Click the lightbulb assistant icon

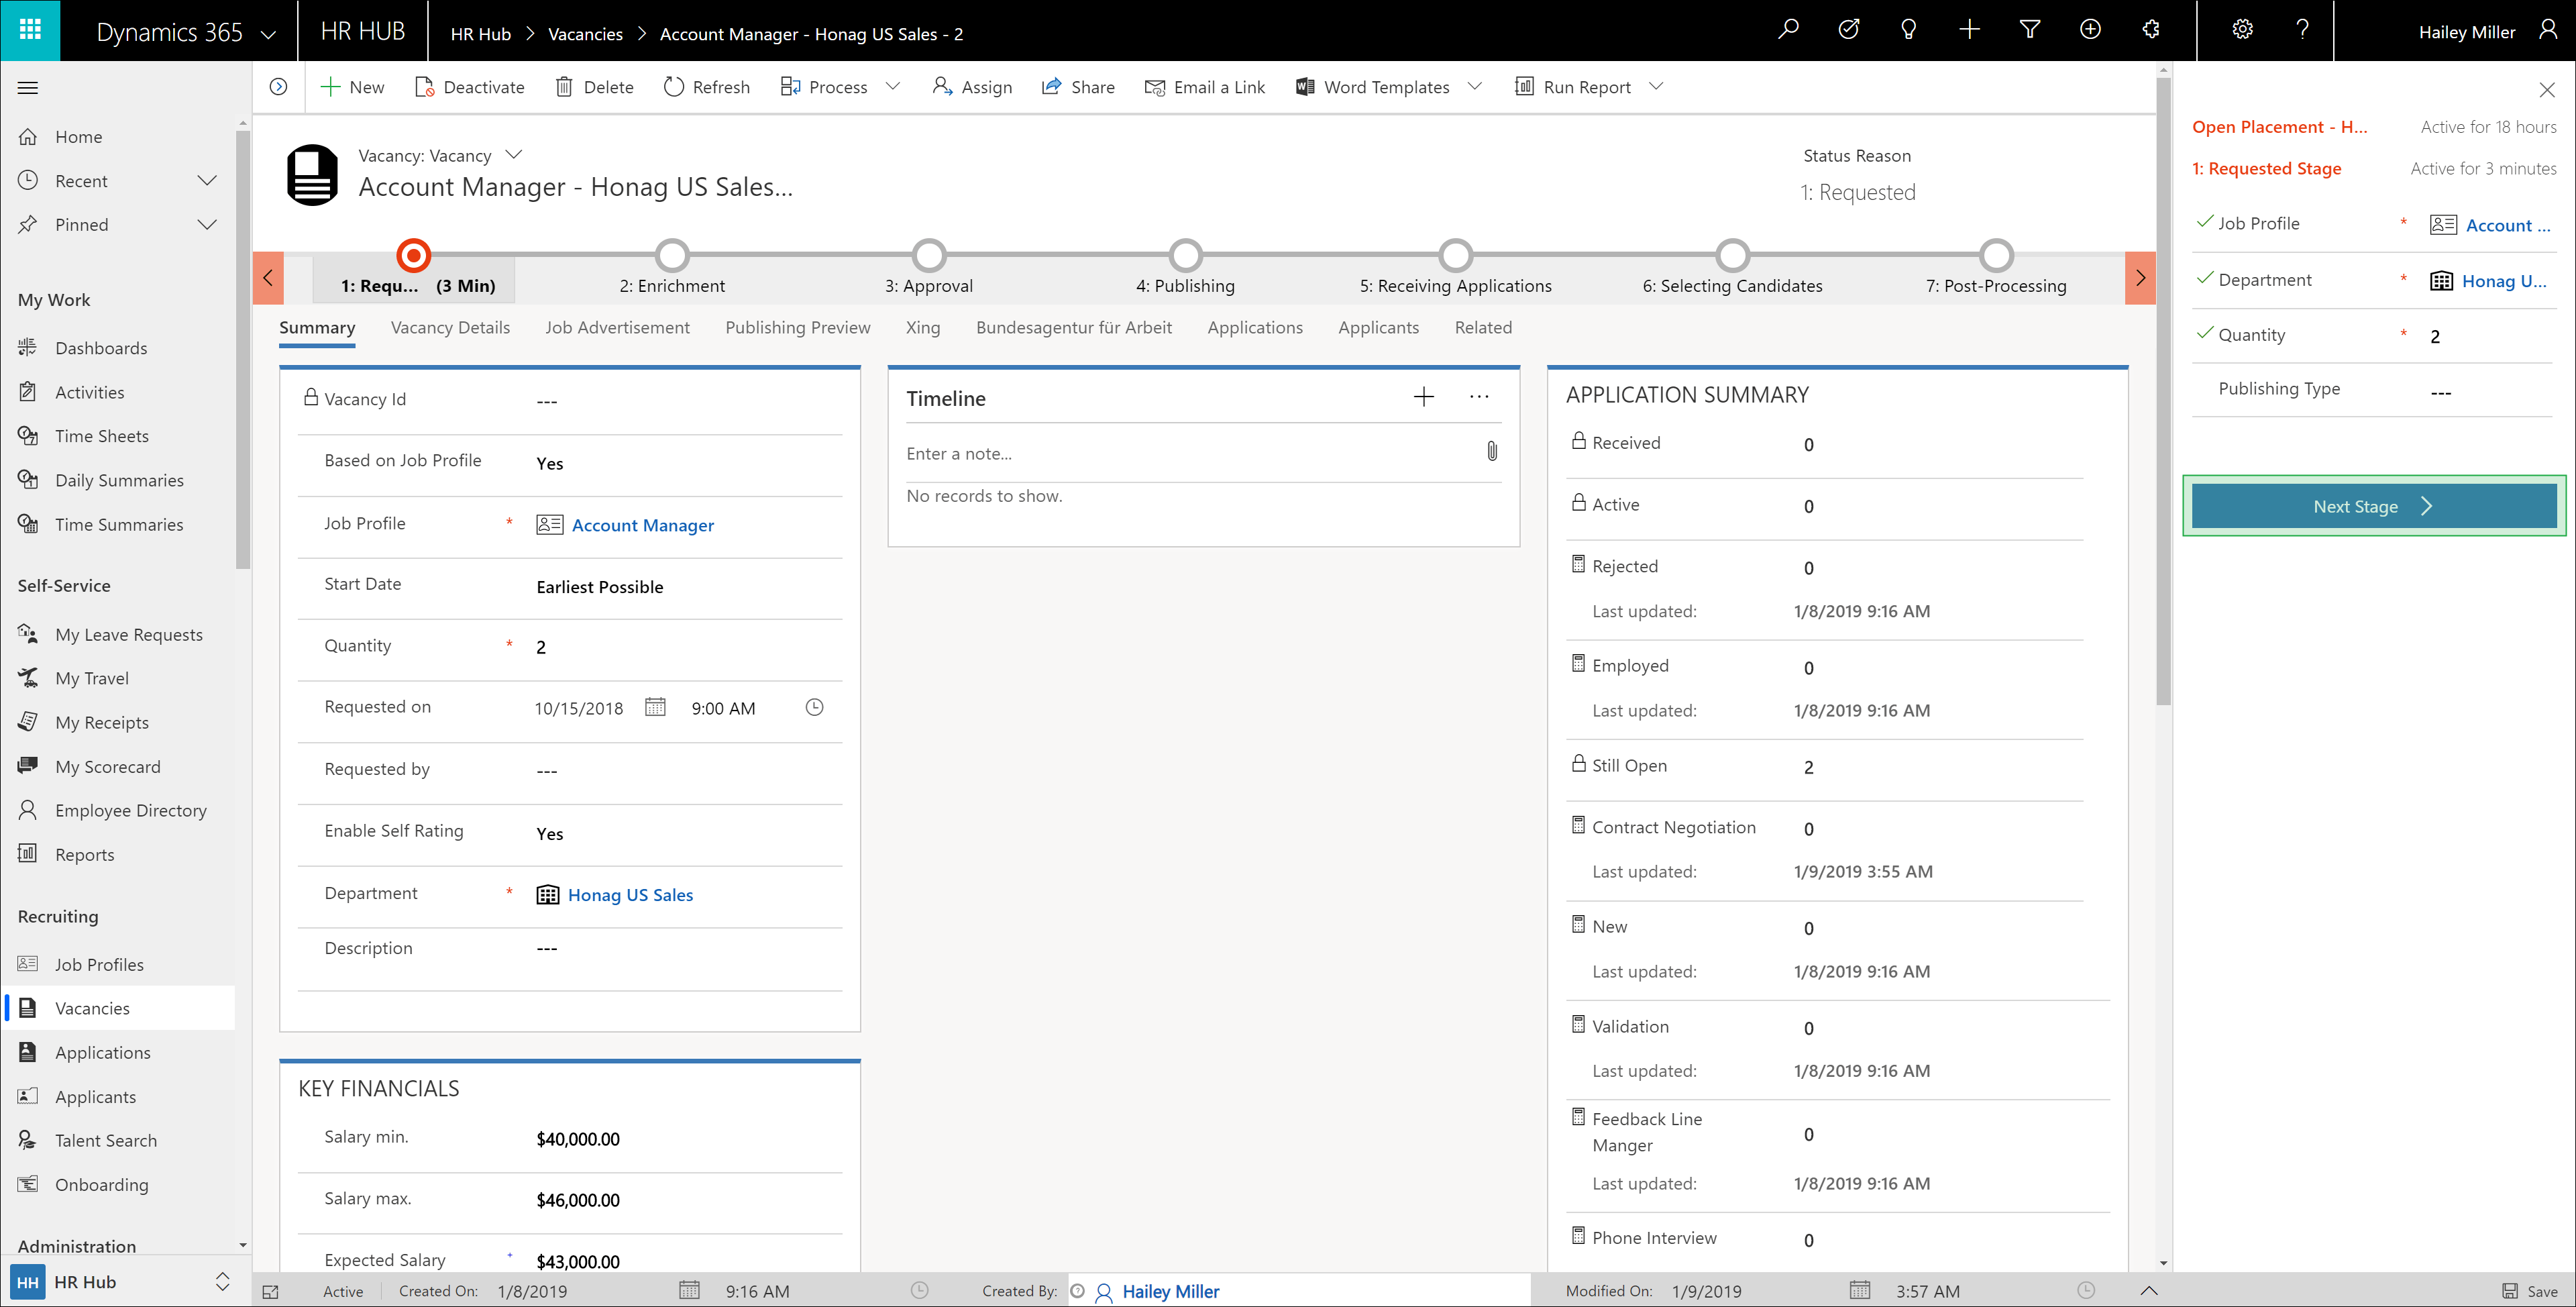click(x=1908, y=30)
